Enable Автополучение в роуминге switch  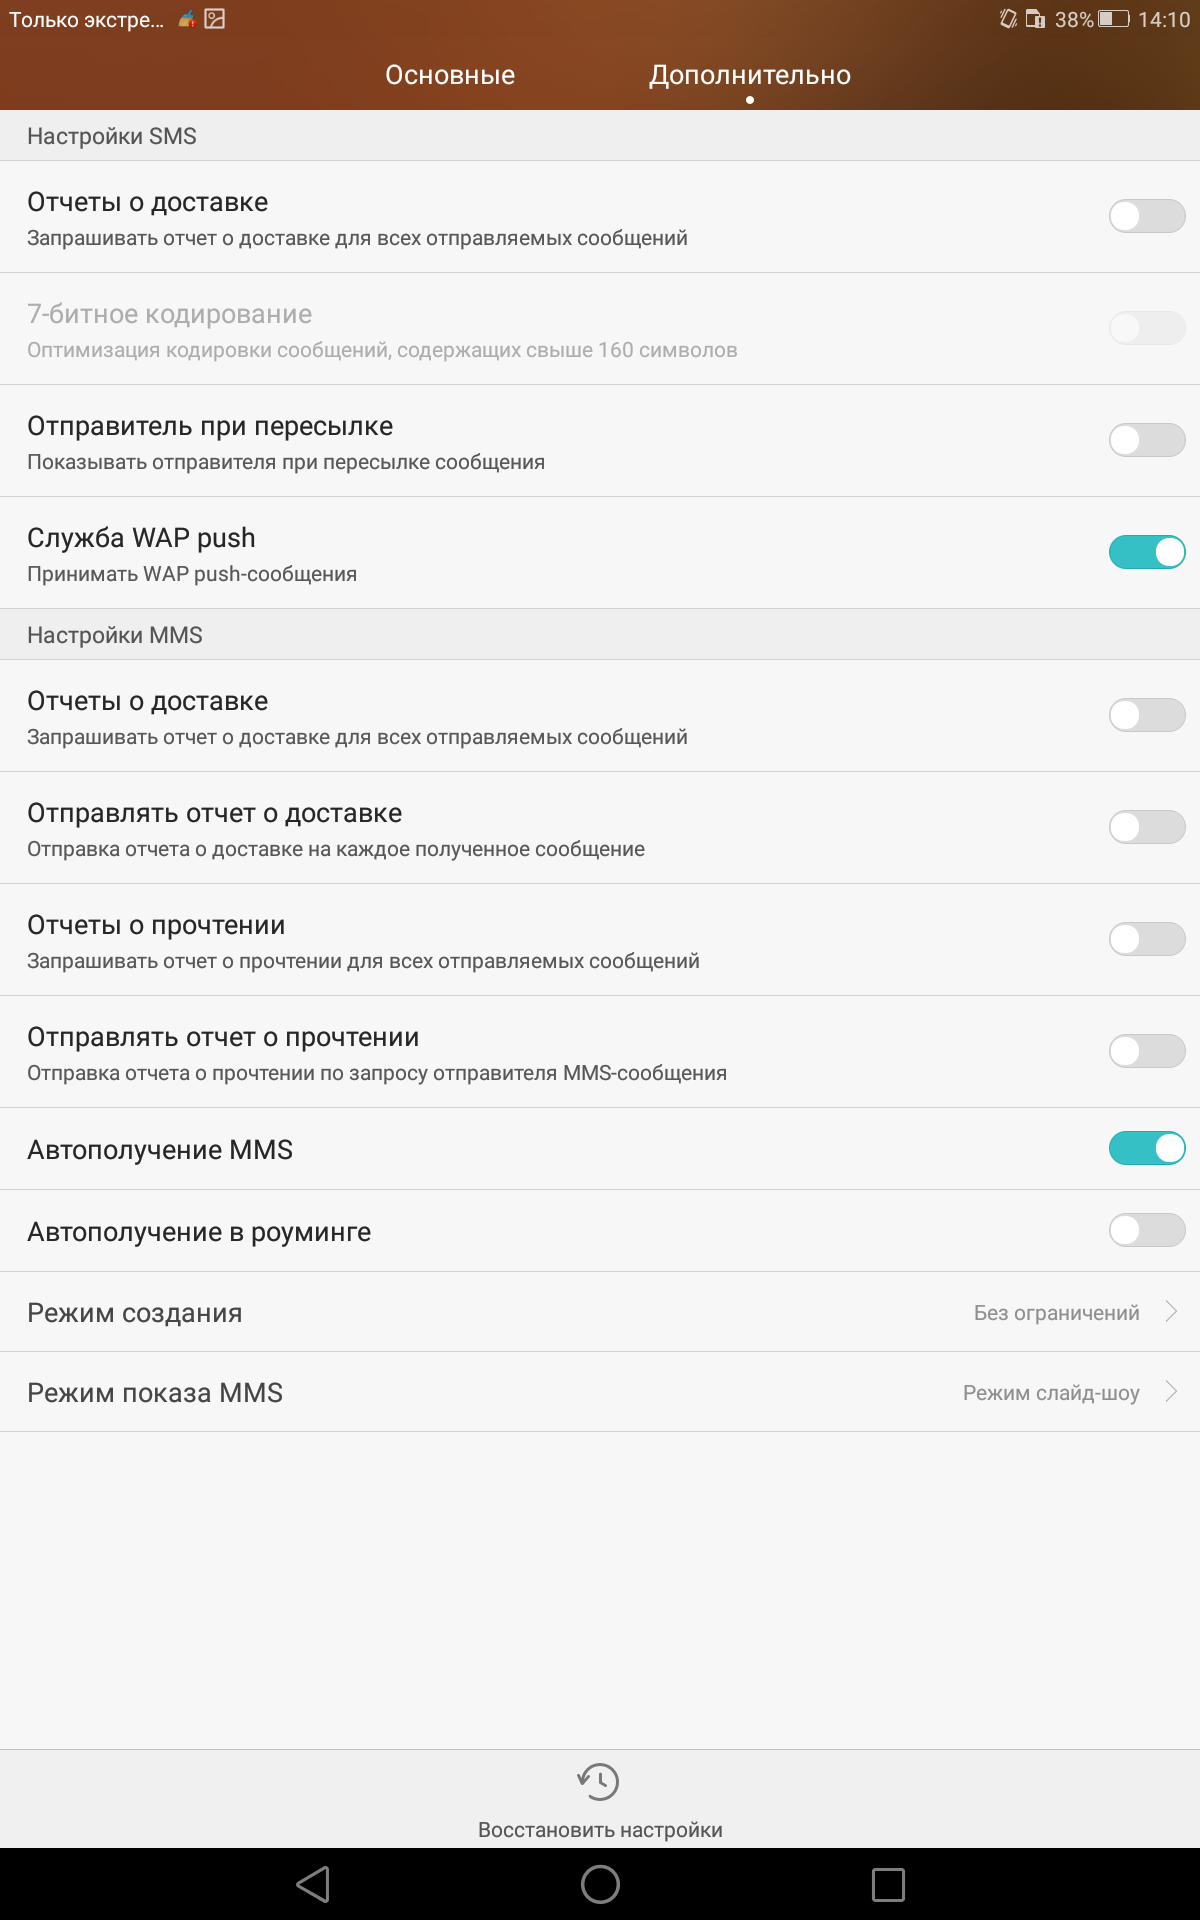(1147, 1230)
